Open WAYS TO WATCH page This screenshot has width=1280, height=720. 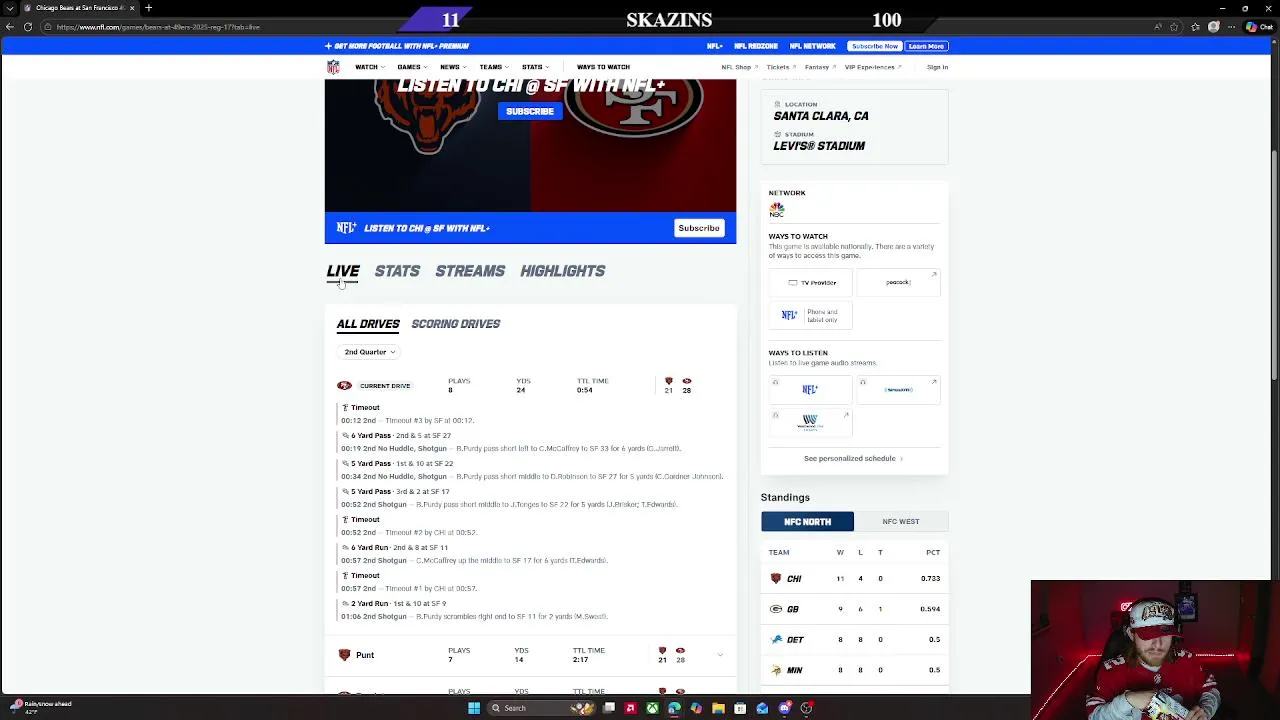pyautogui.click(x=603, y=67)
